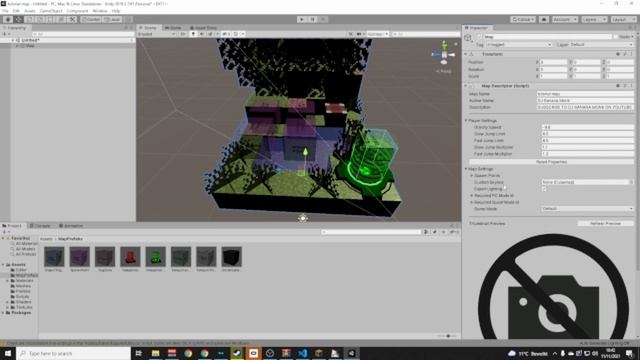Click the GameObject cube icon in Inspector

[x=468, y=38]
